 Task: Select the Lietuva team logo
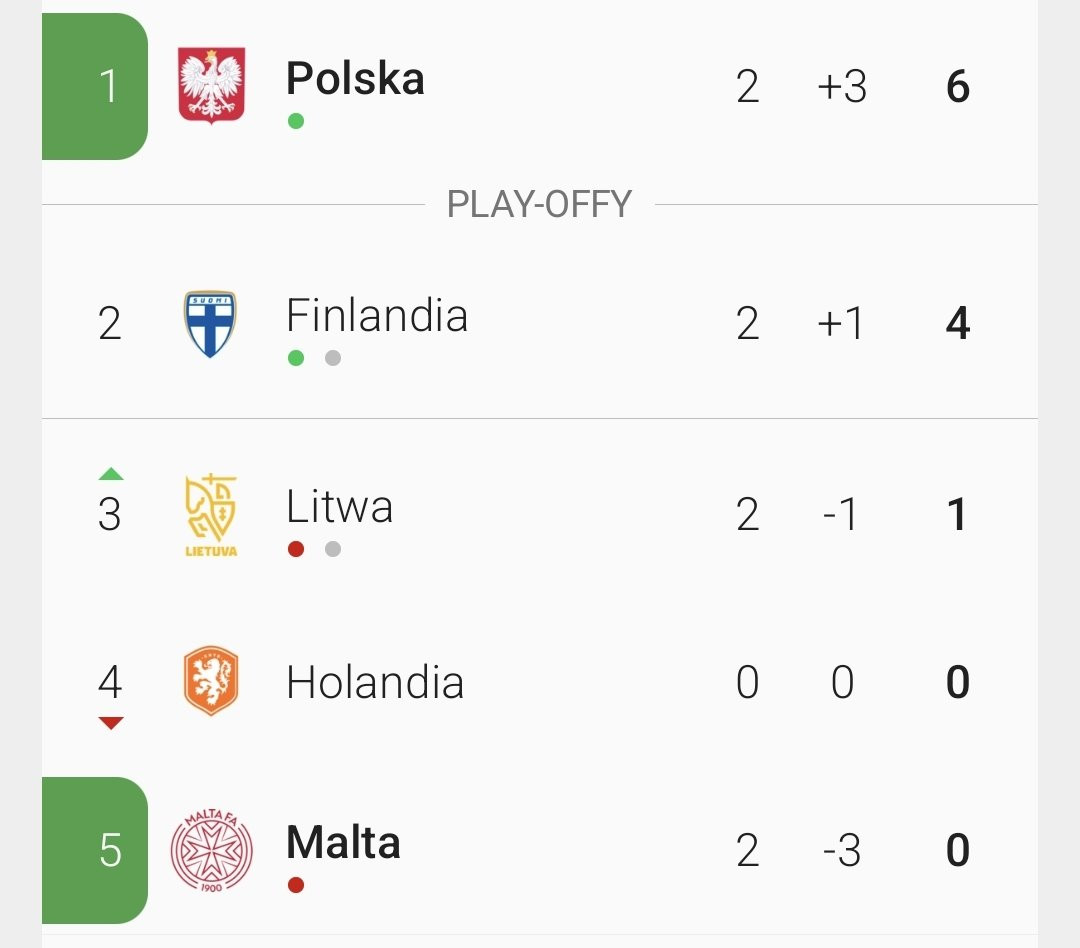click(x=211, y=515)
